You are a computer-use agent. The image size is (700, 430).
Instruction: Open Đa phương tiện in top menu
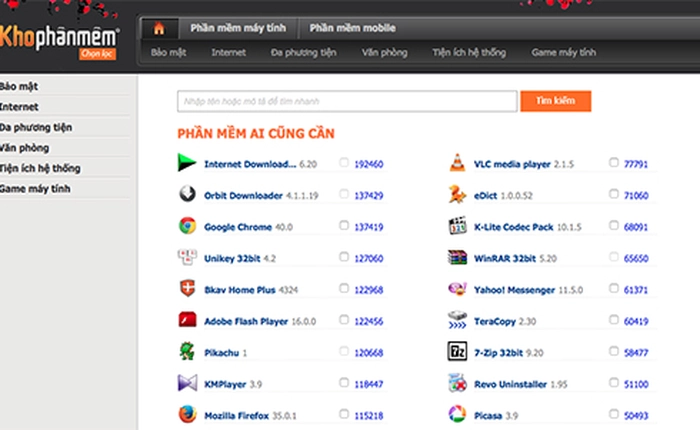pyautogui.click(x=303, y=51)
